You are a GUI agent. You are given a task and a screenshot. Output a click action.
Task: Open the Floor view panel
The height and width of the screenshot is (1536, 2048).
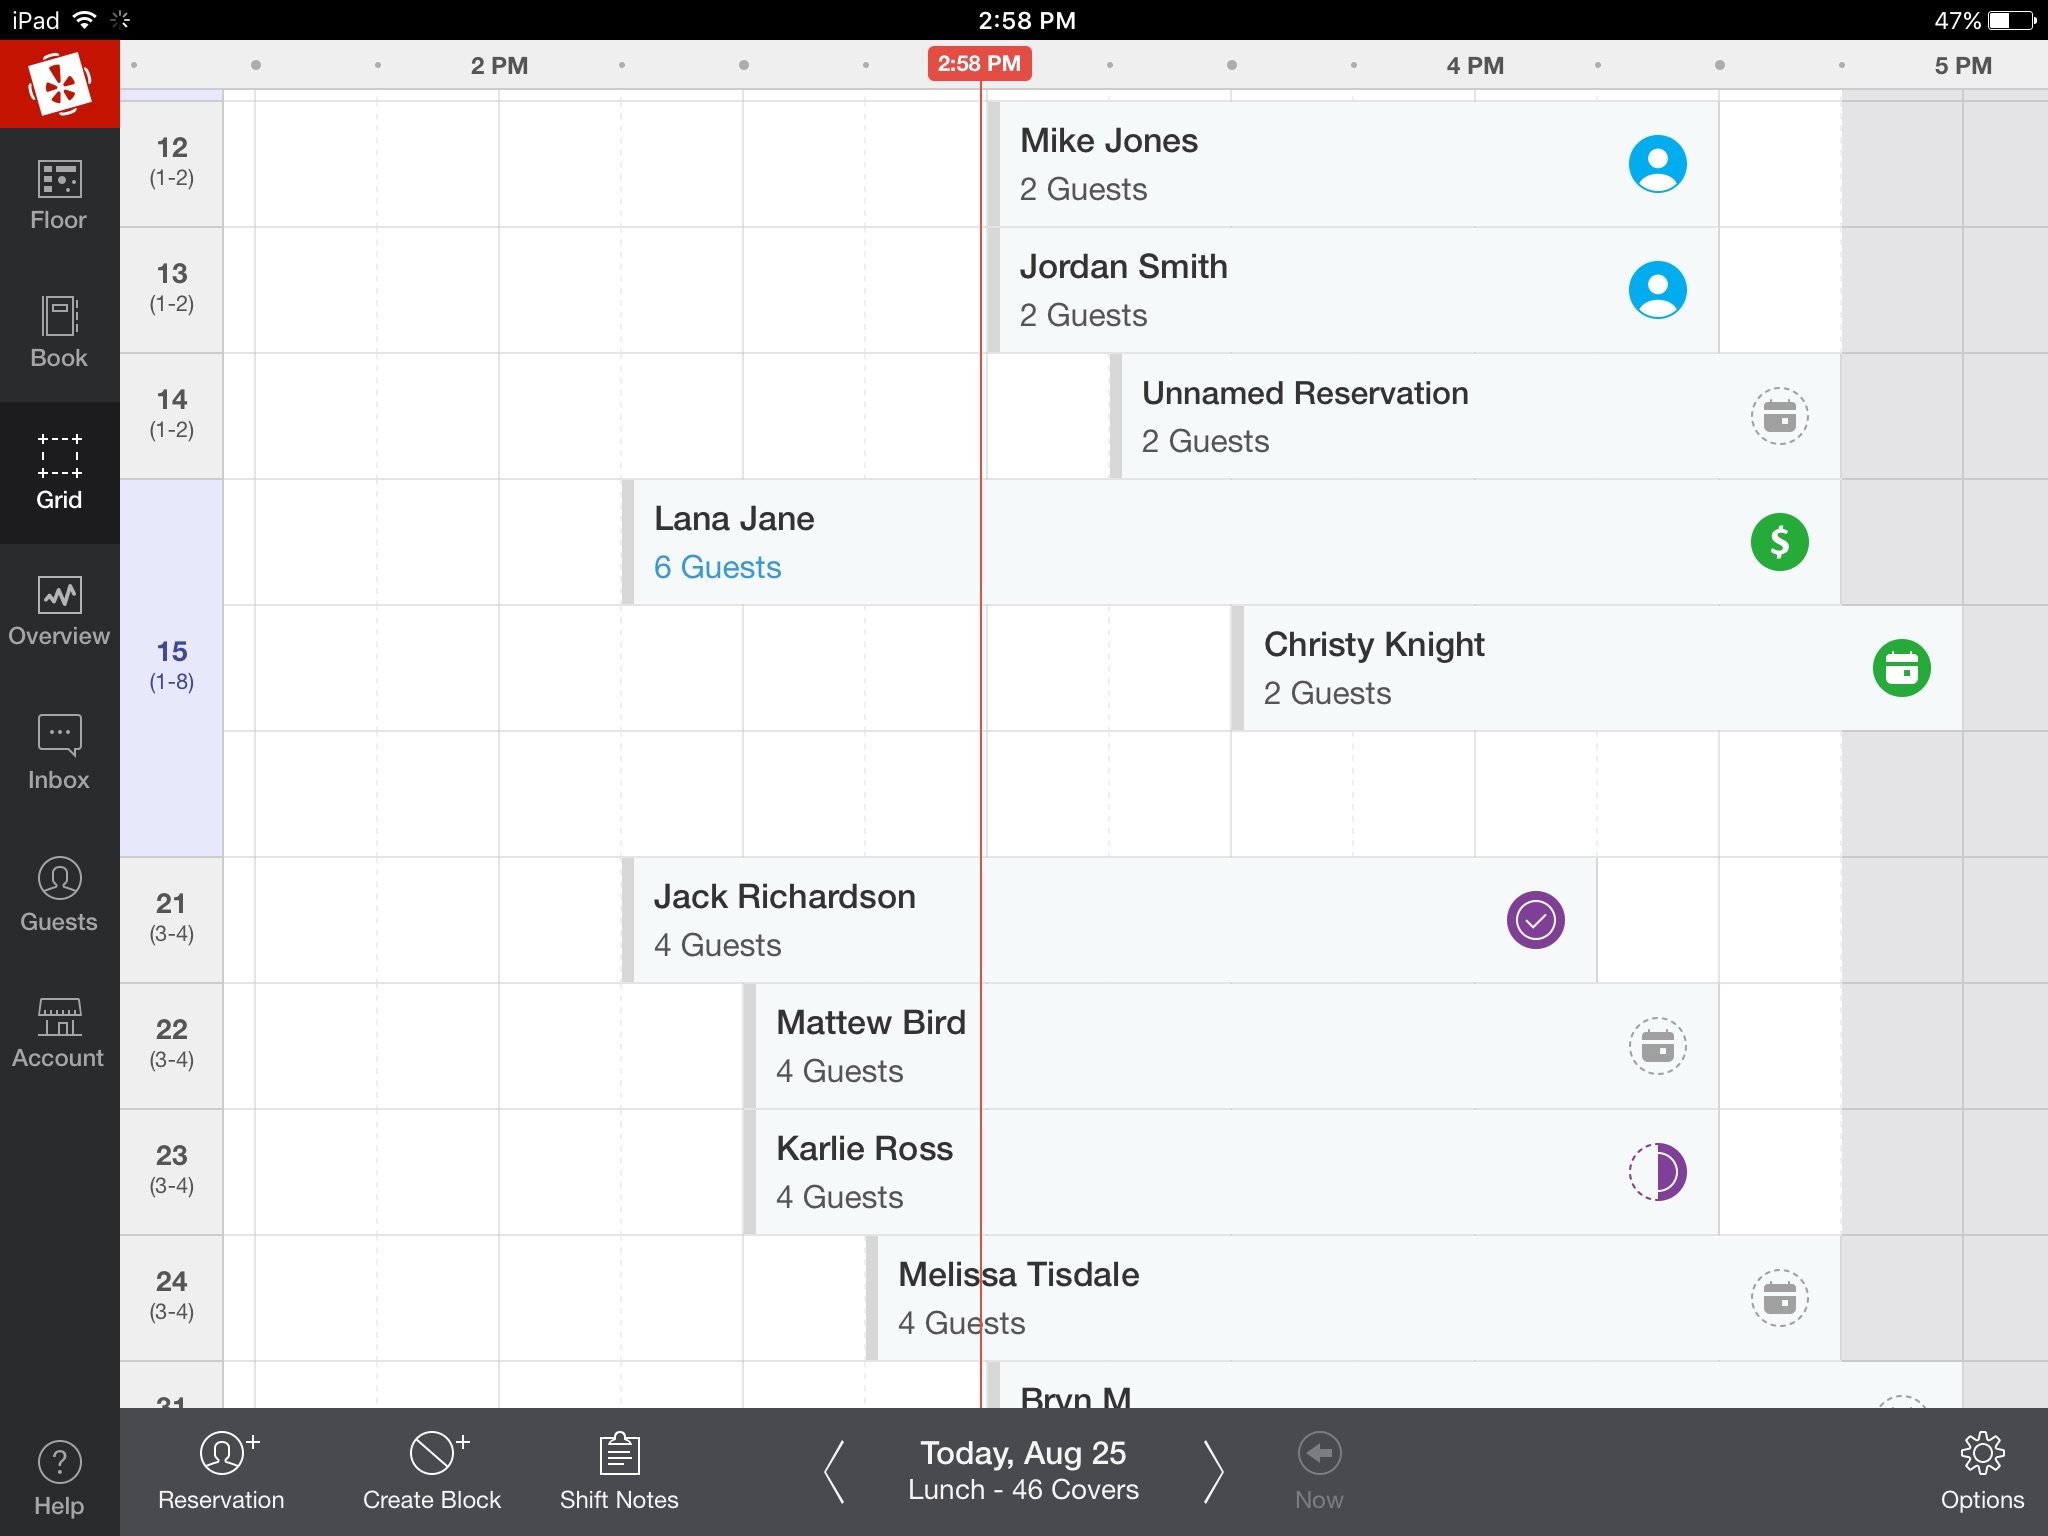(x=58, y=192)
